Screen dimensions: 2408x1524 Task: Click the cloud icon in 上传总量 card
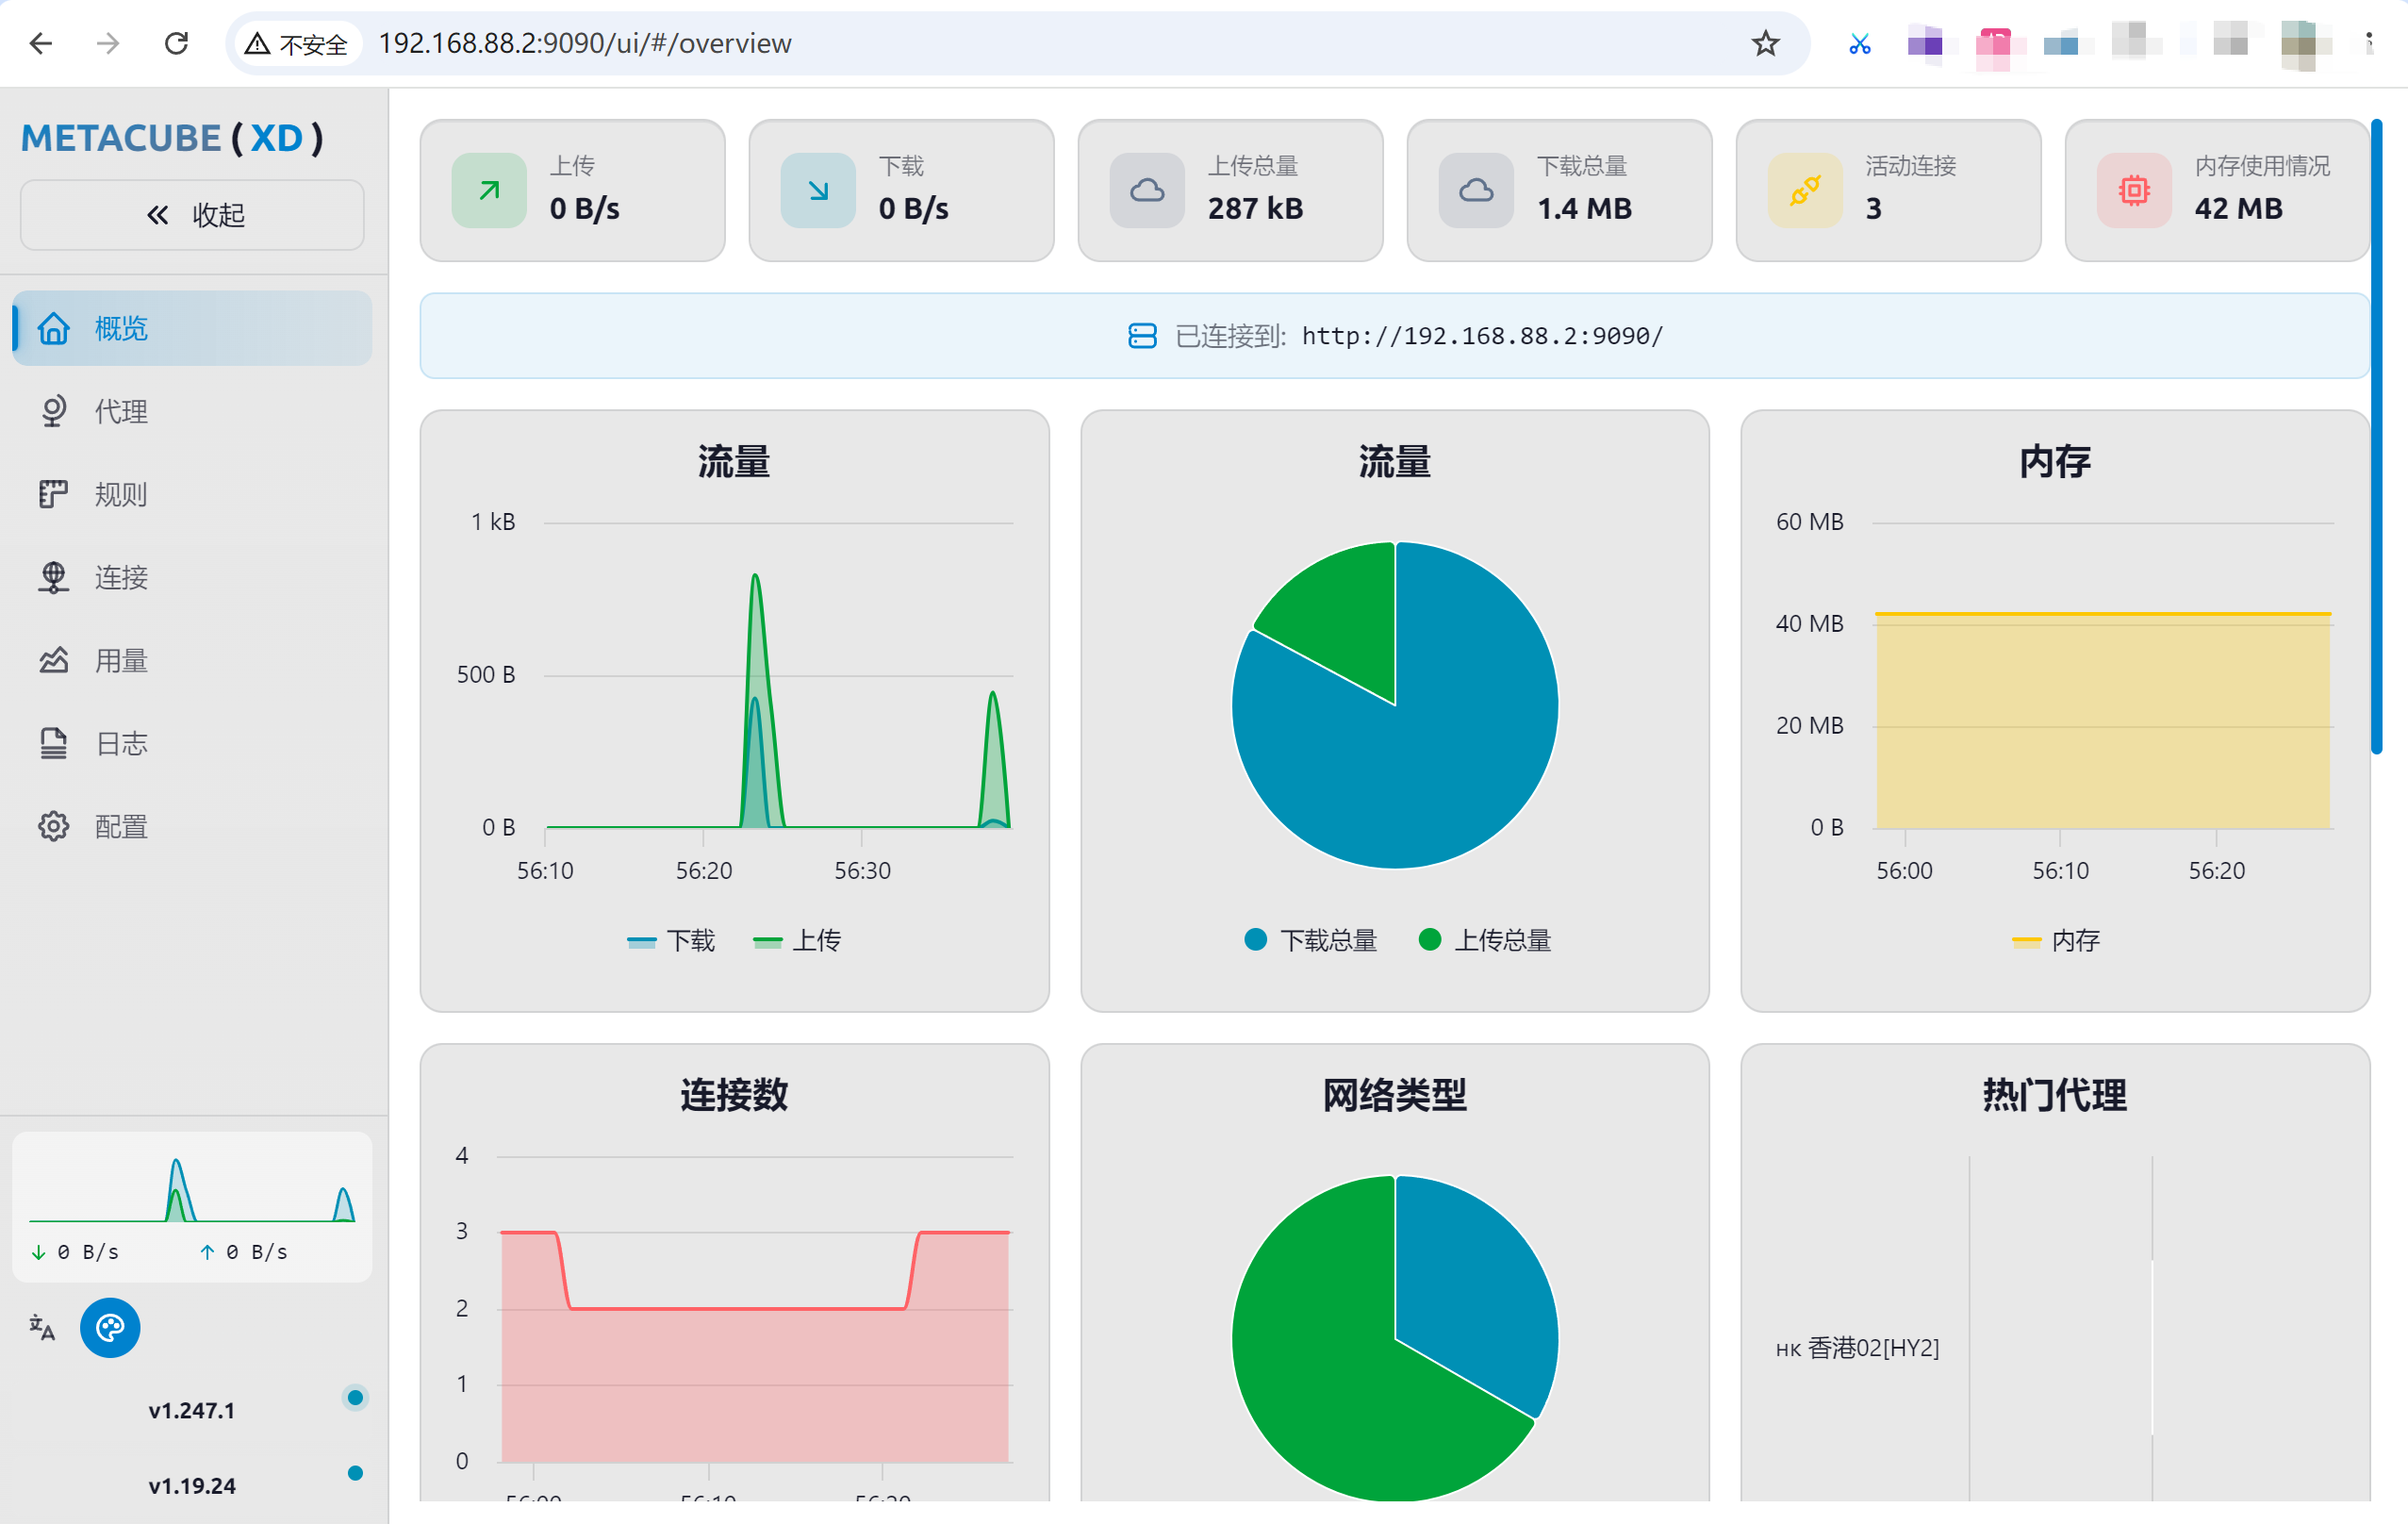(1147, 190)
